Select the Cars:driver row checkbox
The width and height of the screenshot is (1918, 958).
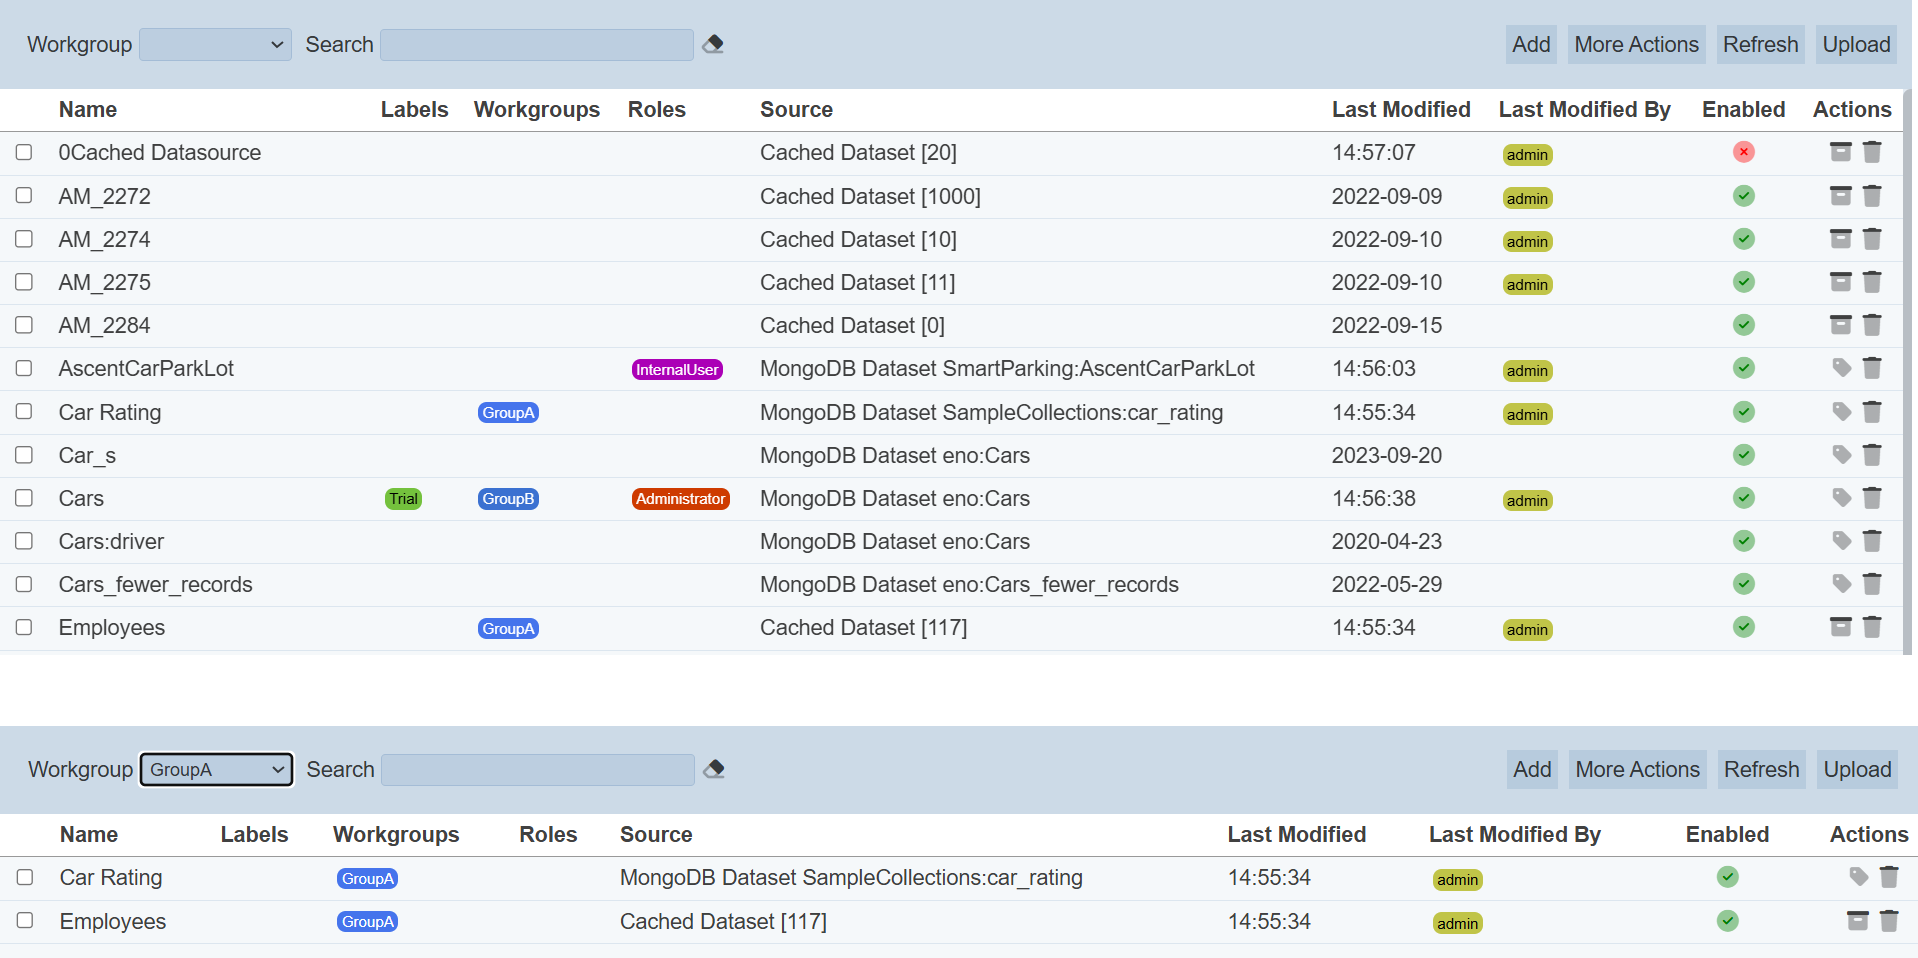click(x=24, y=541)
